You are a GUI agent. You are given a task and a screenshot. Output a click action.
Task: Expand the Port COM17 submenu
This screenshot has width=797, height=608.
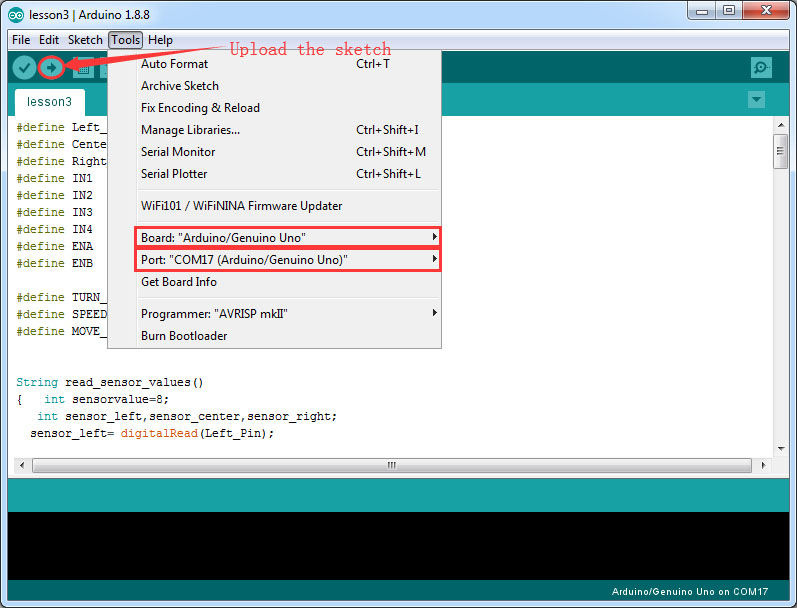288,259
